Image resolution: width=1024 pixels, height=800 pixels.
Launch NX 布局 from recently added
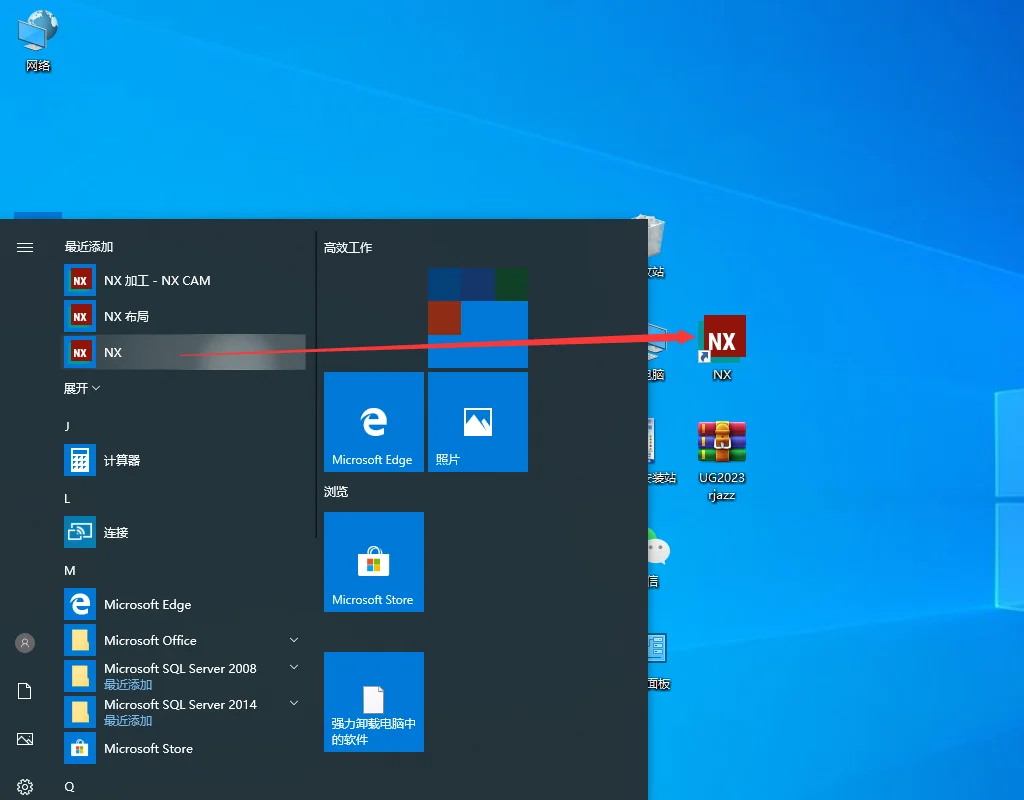[184, 316]
